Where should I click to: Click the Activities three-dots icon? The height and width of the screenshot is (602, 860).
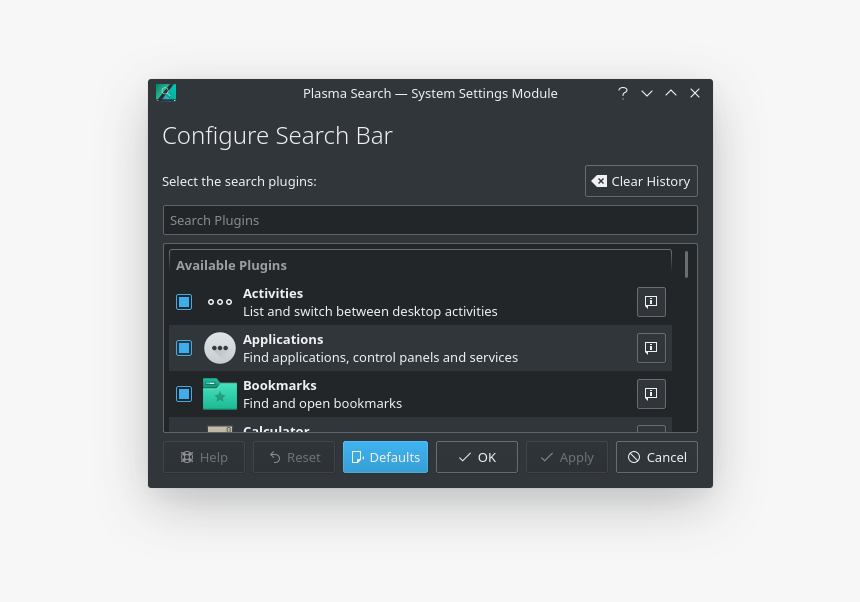point(220,302)
